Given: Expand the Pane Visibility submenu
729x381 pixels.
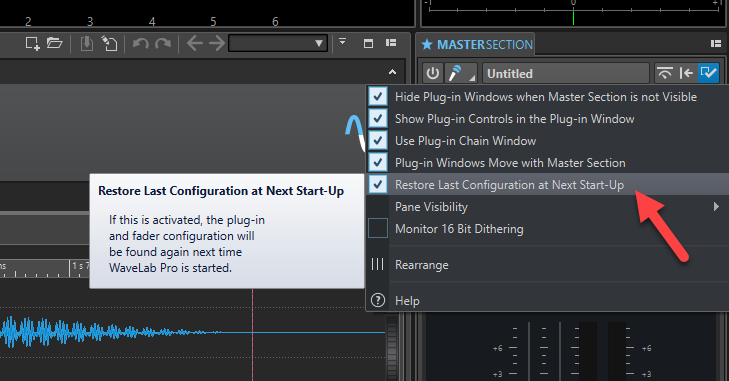Looking at the screenshot, I should [x=547, y=207].
